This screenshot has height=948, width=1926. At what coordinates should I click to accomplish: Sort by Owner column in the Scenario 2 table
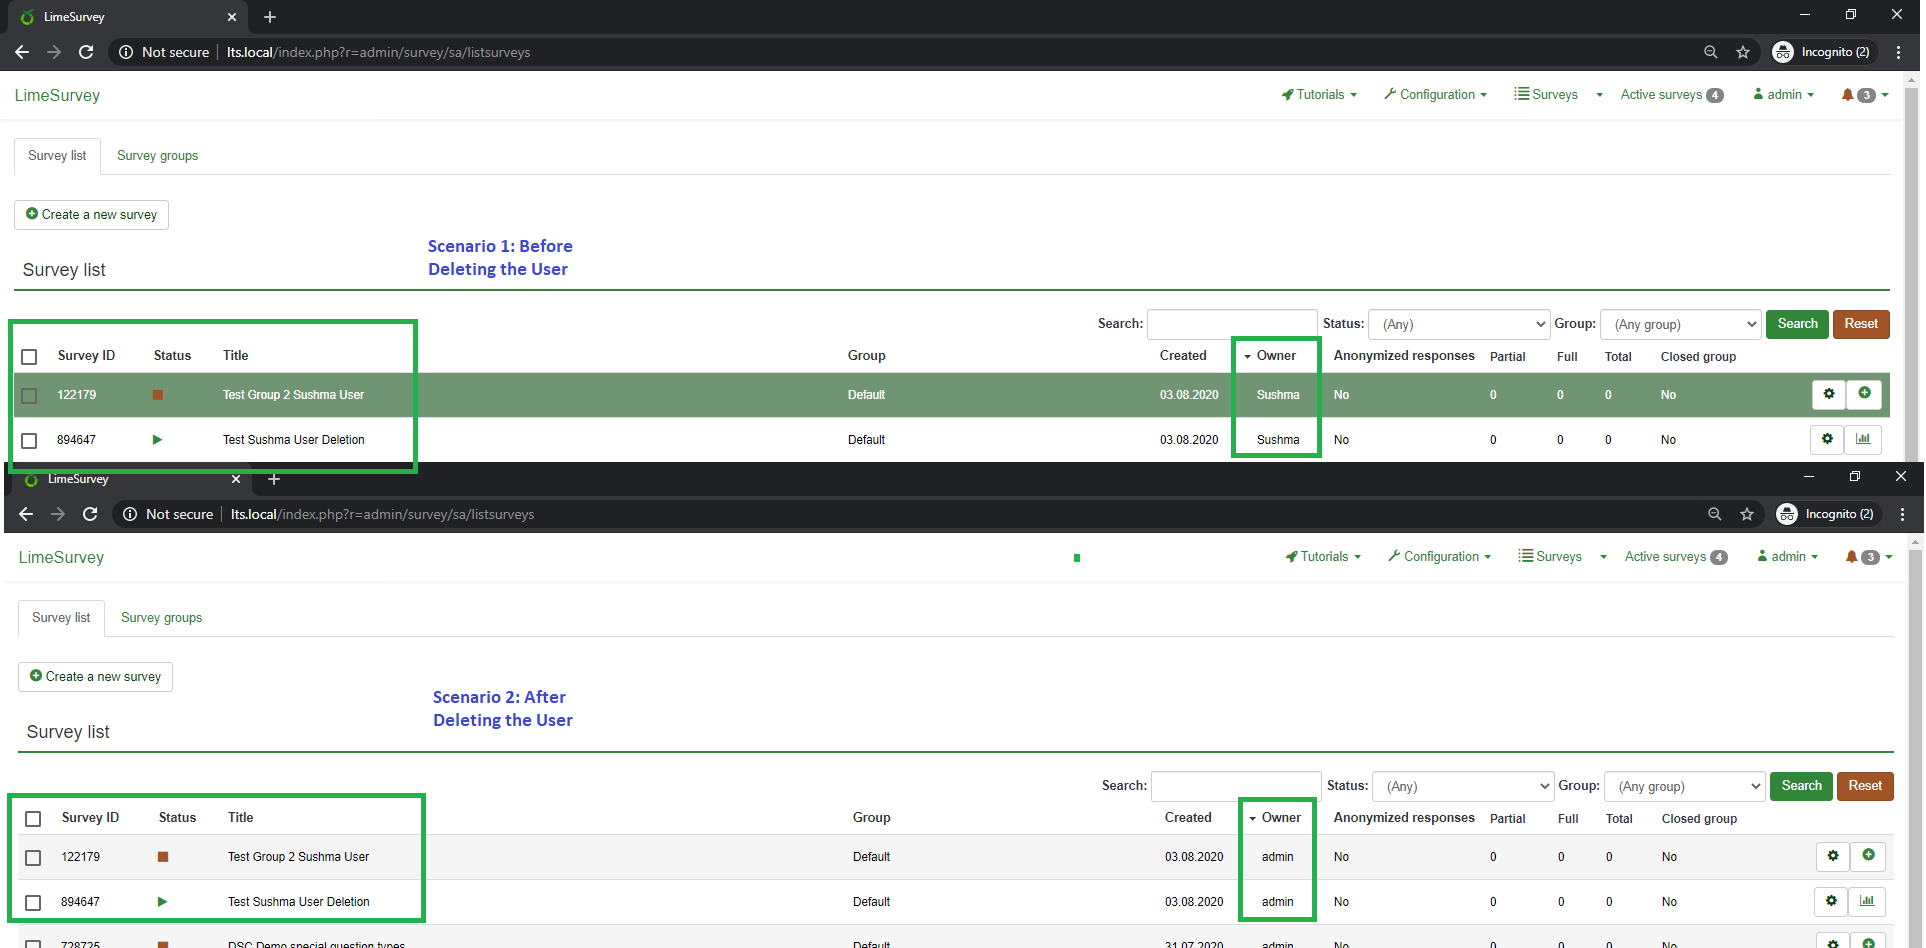[1280, 818]
